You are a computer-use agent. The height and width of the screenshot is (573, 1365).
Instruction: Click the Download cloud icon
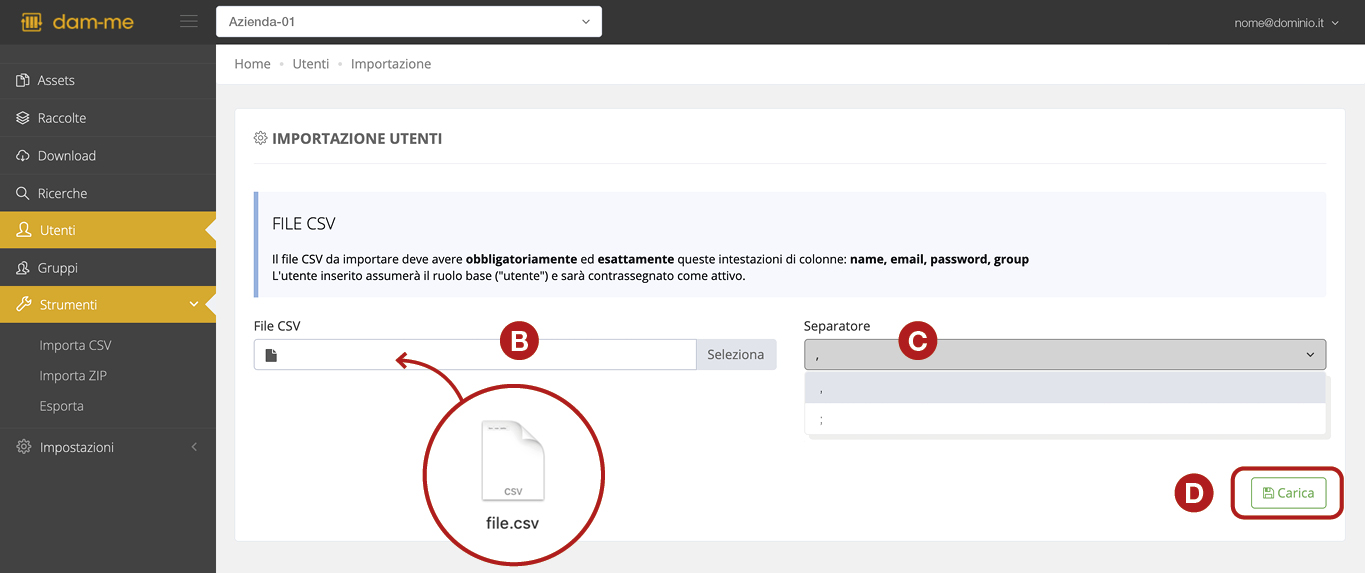(x=23, y=156)
